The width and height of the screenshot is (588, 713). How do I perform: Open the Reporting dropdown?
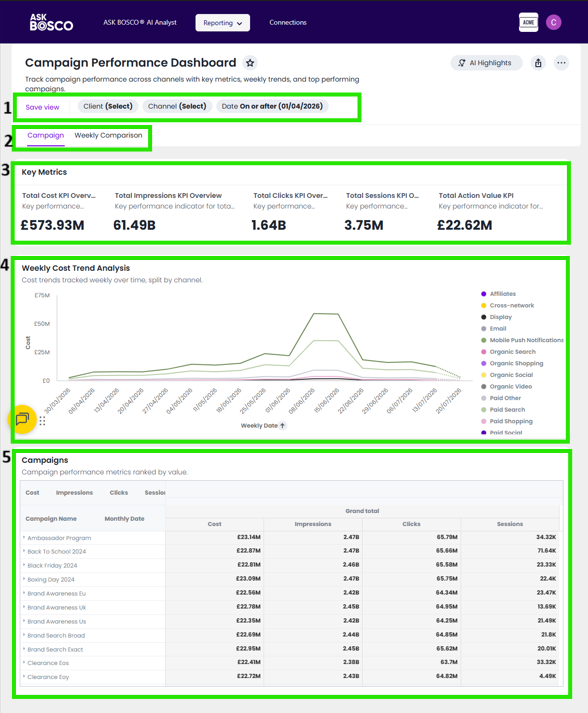222,23
